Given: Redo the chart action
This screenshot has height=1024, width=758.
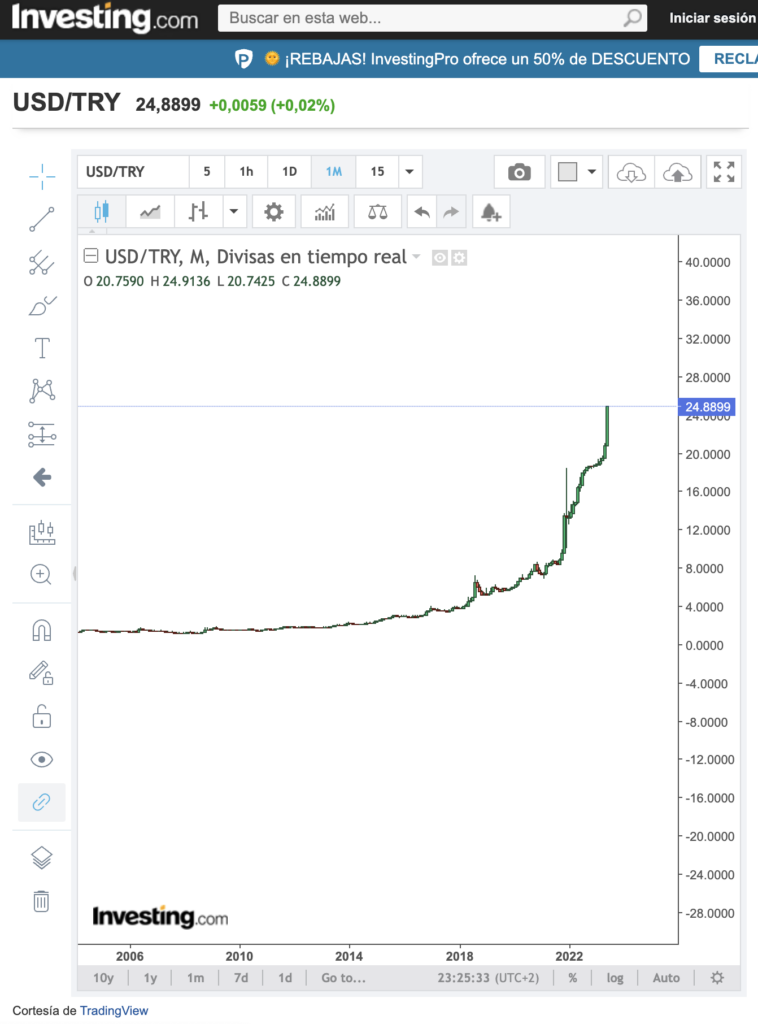Looking at the screenshot, I should tap(451, 212).
